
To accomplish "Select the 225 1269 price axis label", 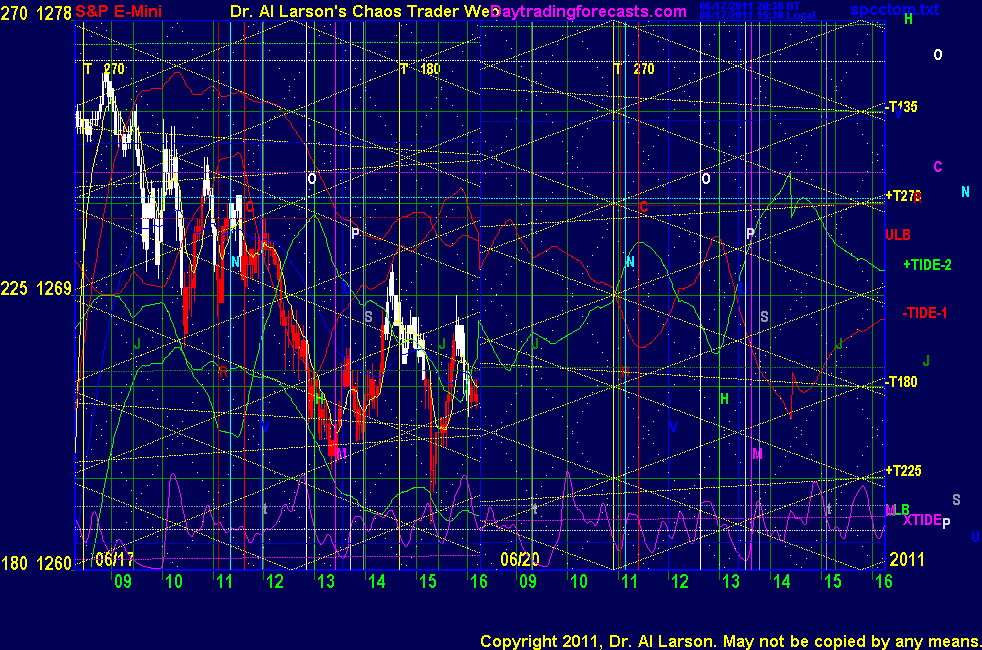I will pos(36,289).
